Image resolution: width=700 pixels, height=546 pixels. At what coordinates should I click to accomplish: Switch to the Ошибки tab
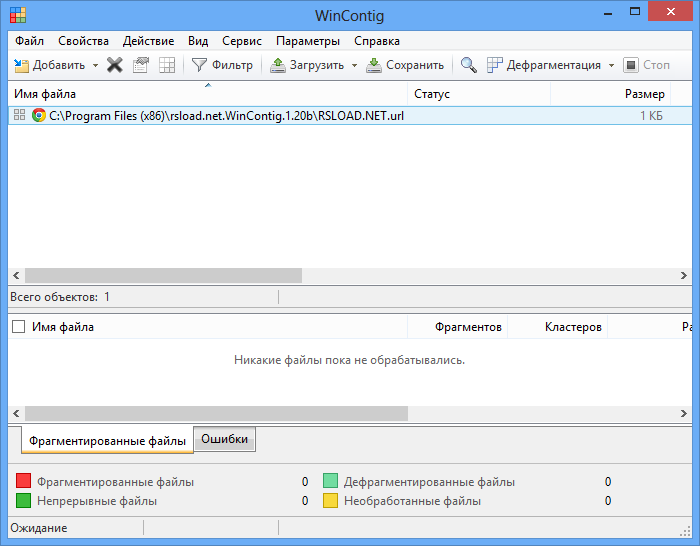point(225,439)
